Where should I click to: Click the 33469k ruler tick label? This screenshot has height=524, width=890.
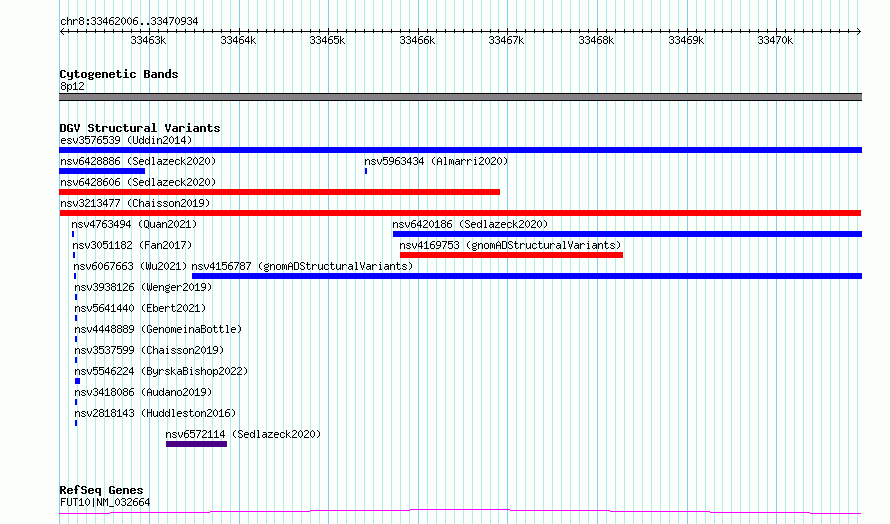[x=686, y=40]
